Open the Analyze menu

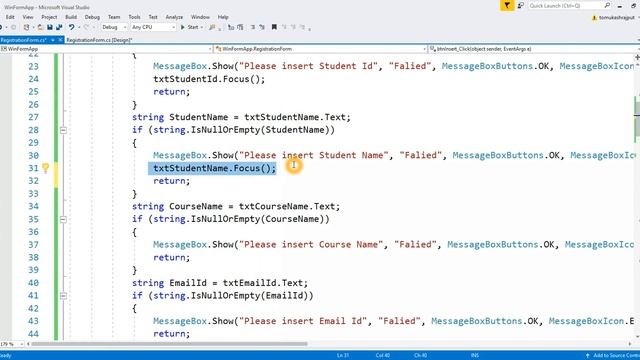coord(174,17)
